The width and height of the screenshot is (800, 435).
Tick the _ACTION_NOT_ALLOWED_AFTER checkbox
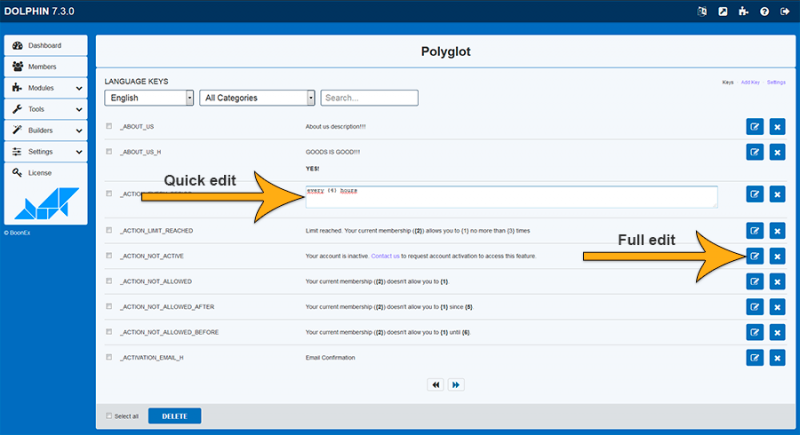pos(109,306)
